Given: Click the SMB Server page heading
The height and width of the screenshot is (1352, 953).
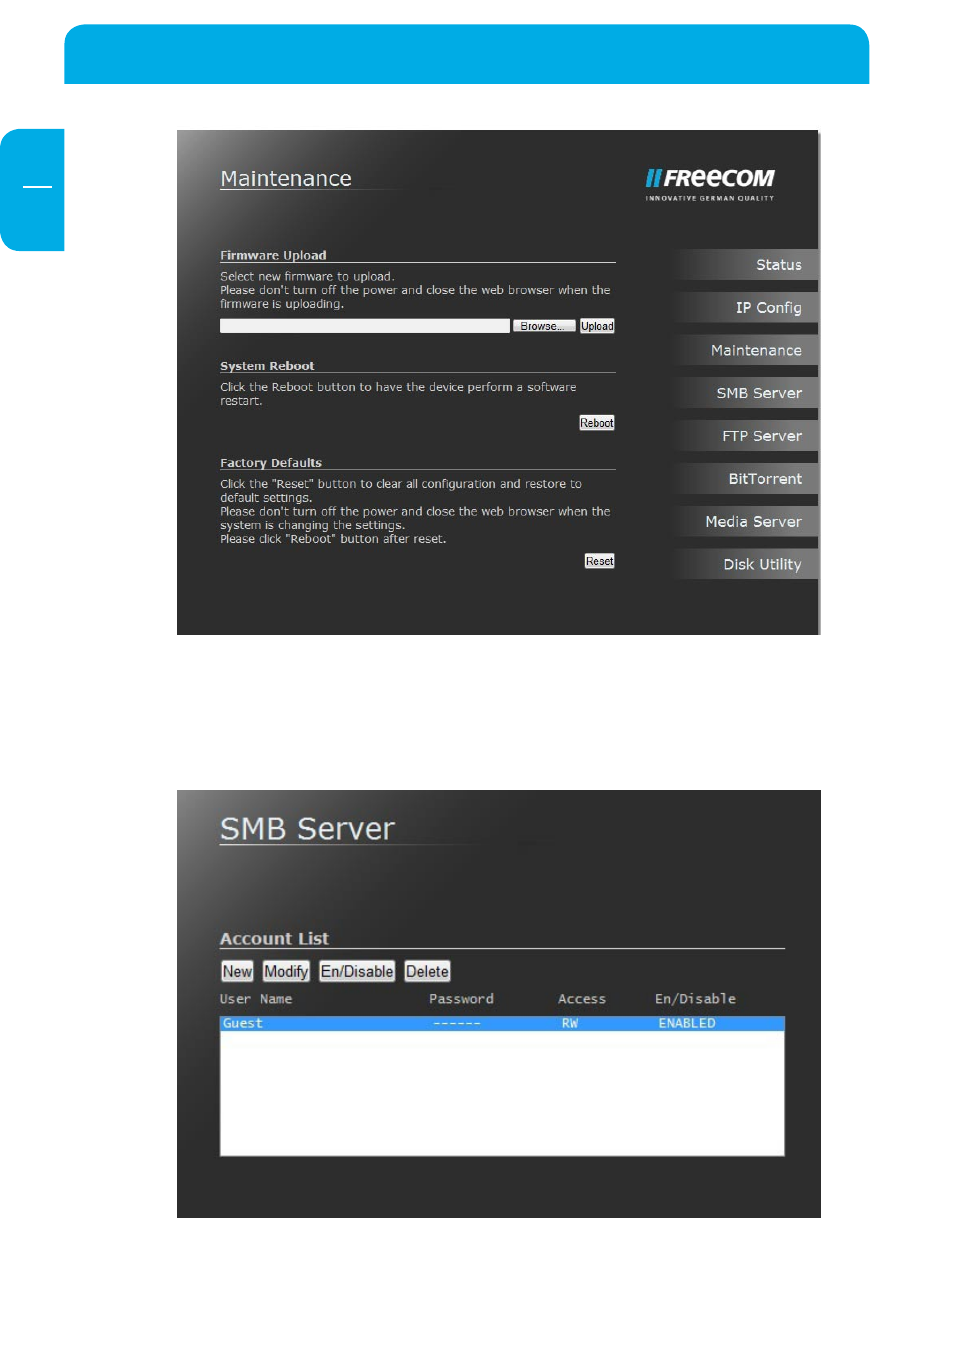Looking at the screenshot, I should [x=307, y=829].
